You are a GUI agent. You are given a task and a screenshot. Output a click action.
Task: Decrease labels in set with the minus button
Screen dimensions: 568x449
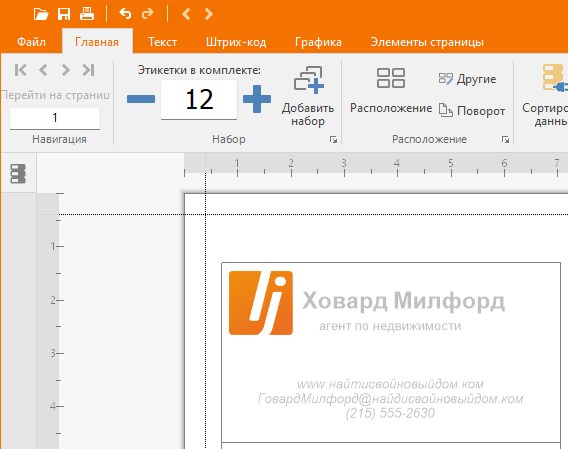point(141,99)
